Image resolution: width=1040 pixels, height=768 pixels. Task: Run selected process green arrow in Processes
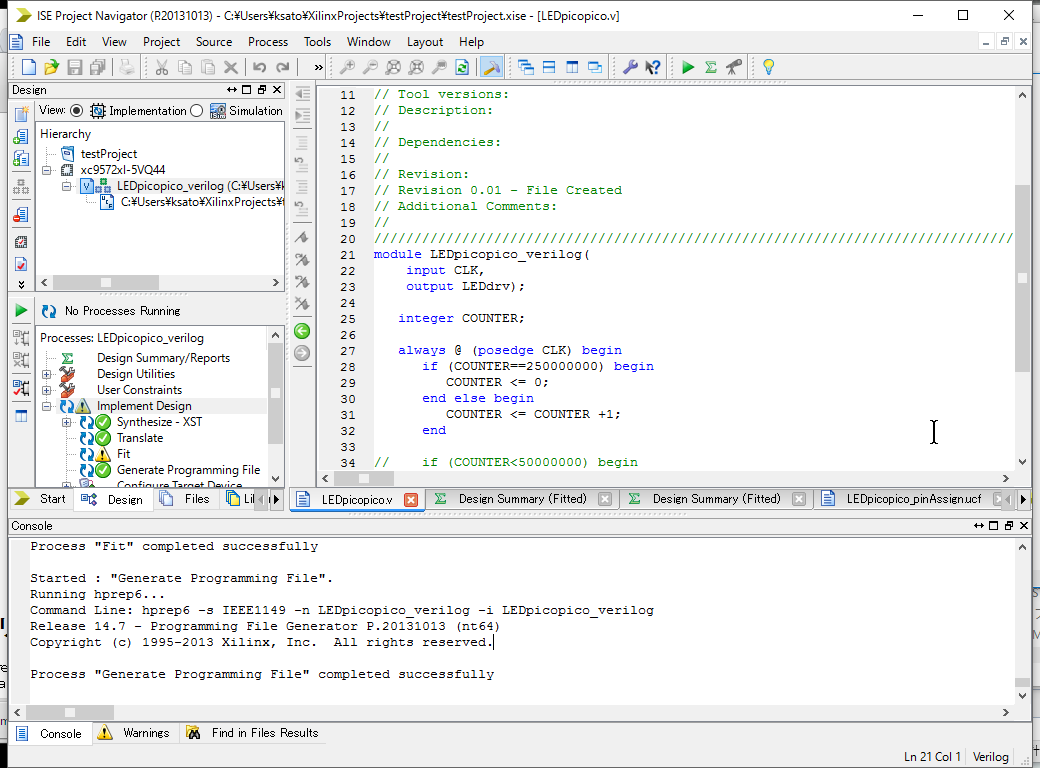coord(21,310)
